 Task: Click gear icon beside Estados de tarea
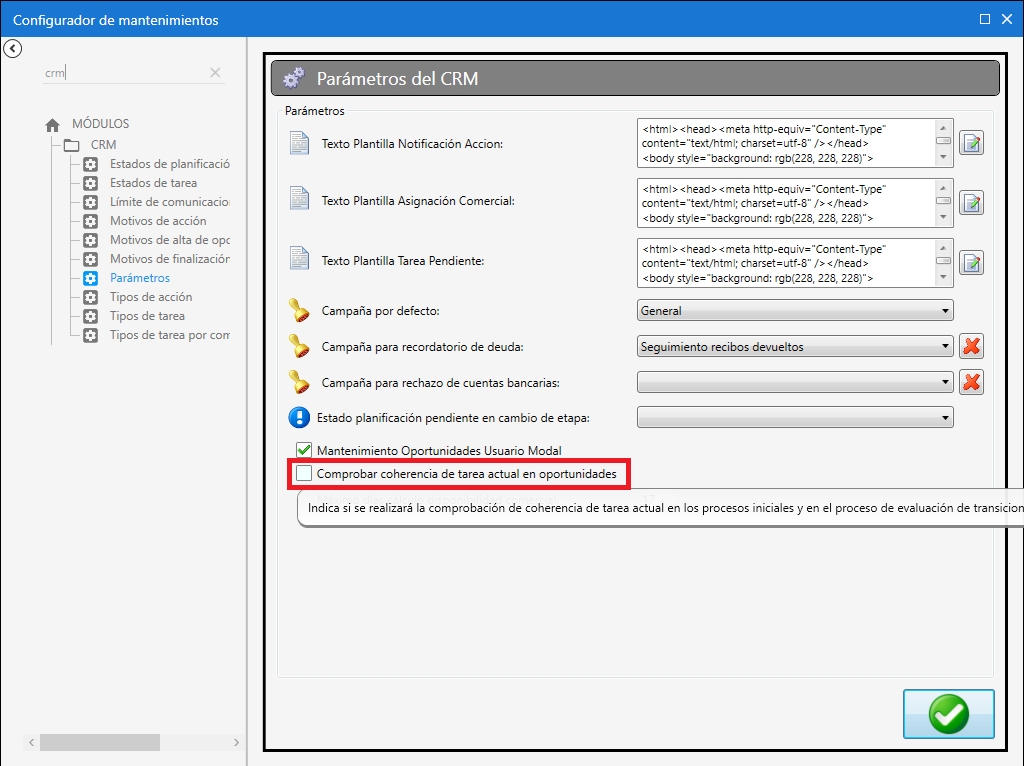point(91,183)
